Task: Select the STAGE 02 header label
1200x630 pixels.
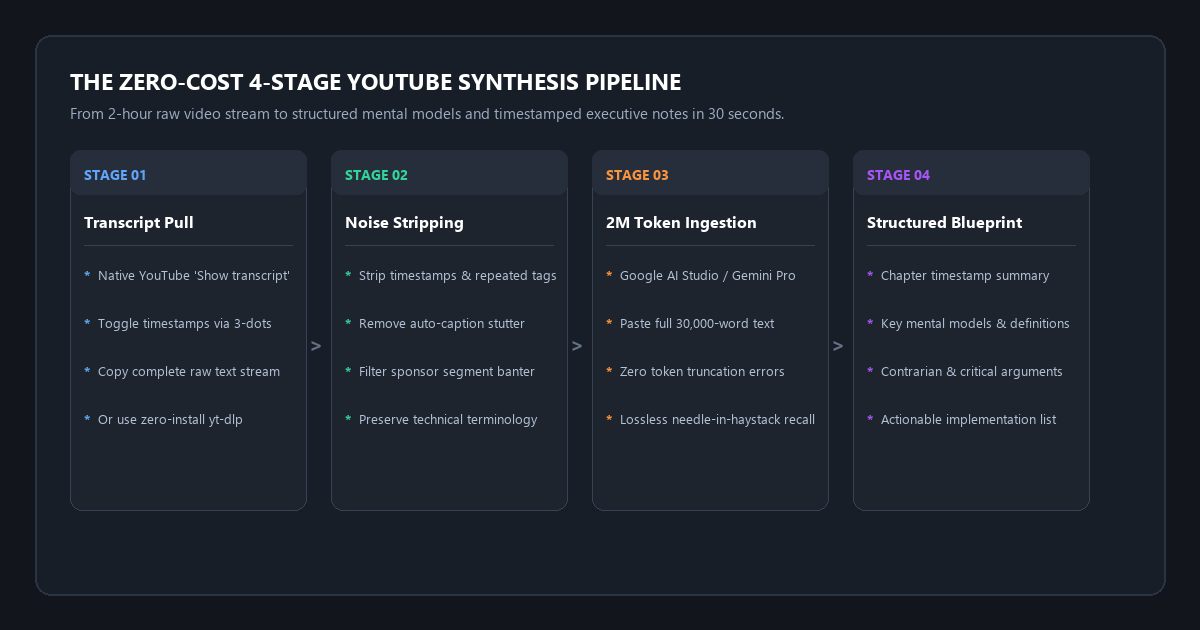Action: (x=376, y=175)
